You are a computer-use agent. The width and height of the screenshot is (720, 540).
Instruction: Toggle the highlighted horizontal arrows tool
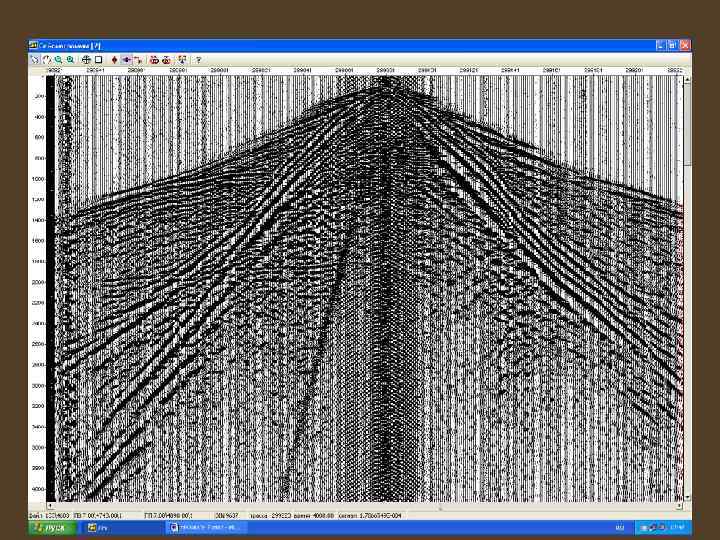click(x=126, y=60)
